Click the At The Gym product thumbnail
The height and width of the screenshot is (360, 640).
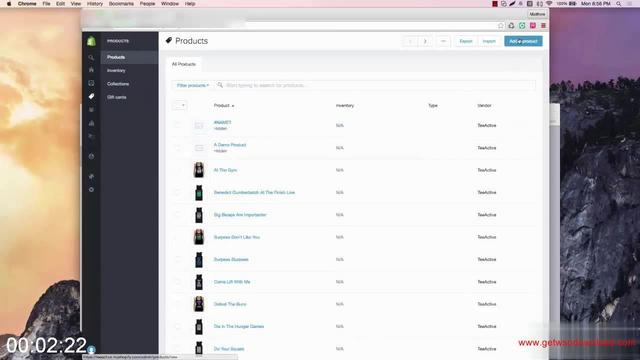pyautogui.click(x=199, y=170)
